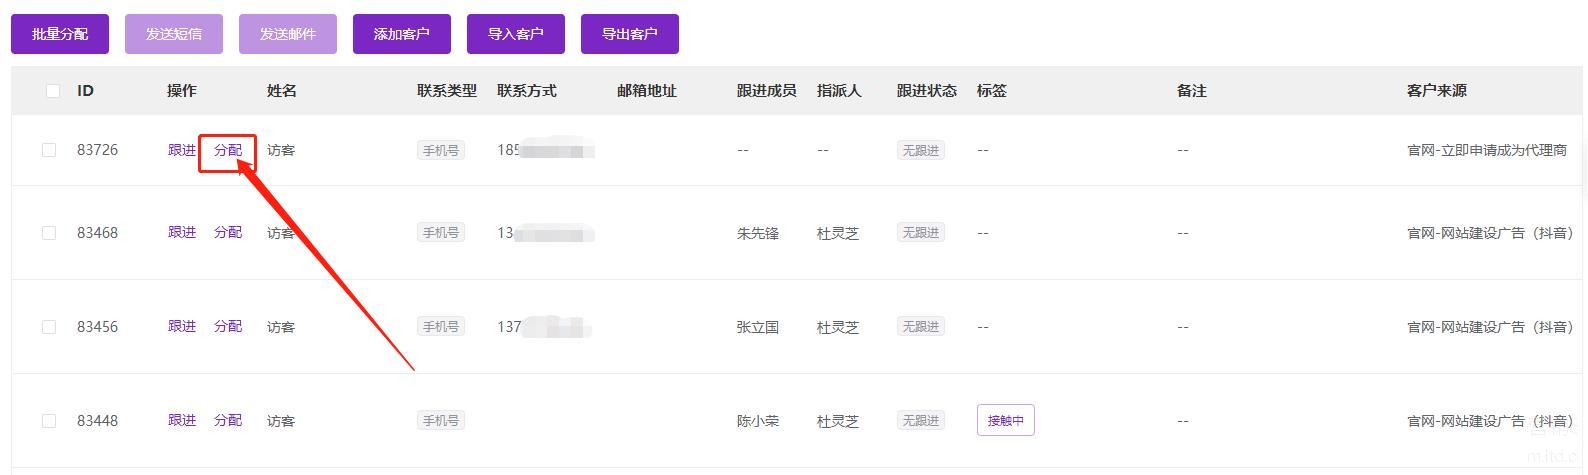Click 分配 link in row 83456
The image size is (1588, 475).
coord(228,326)
